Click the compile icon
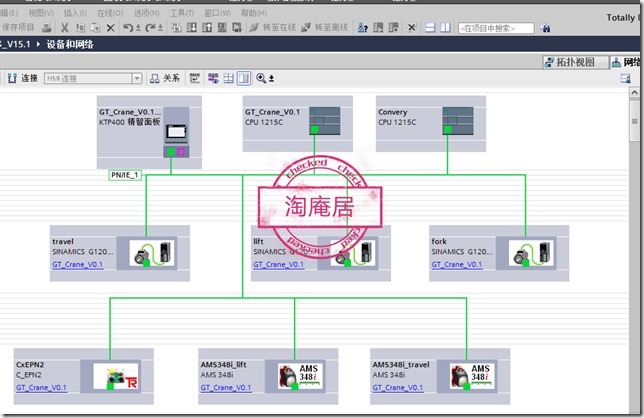 click(x=176, y=28)
